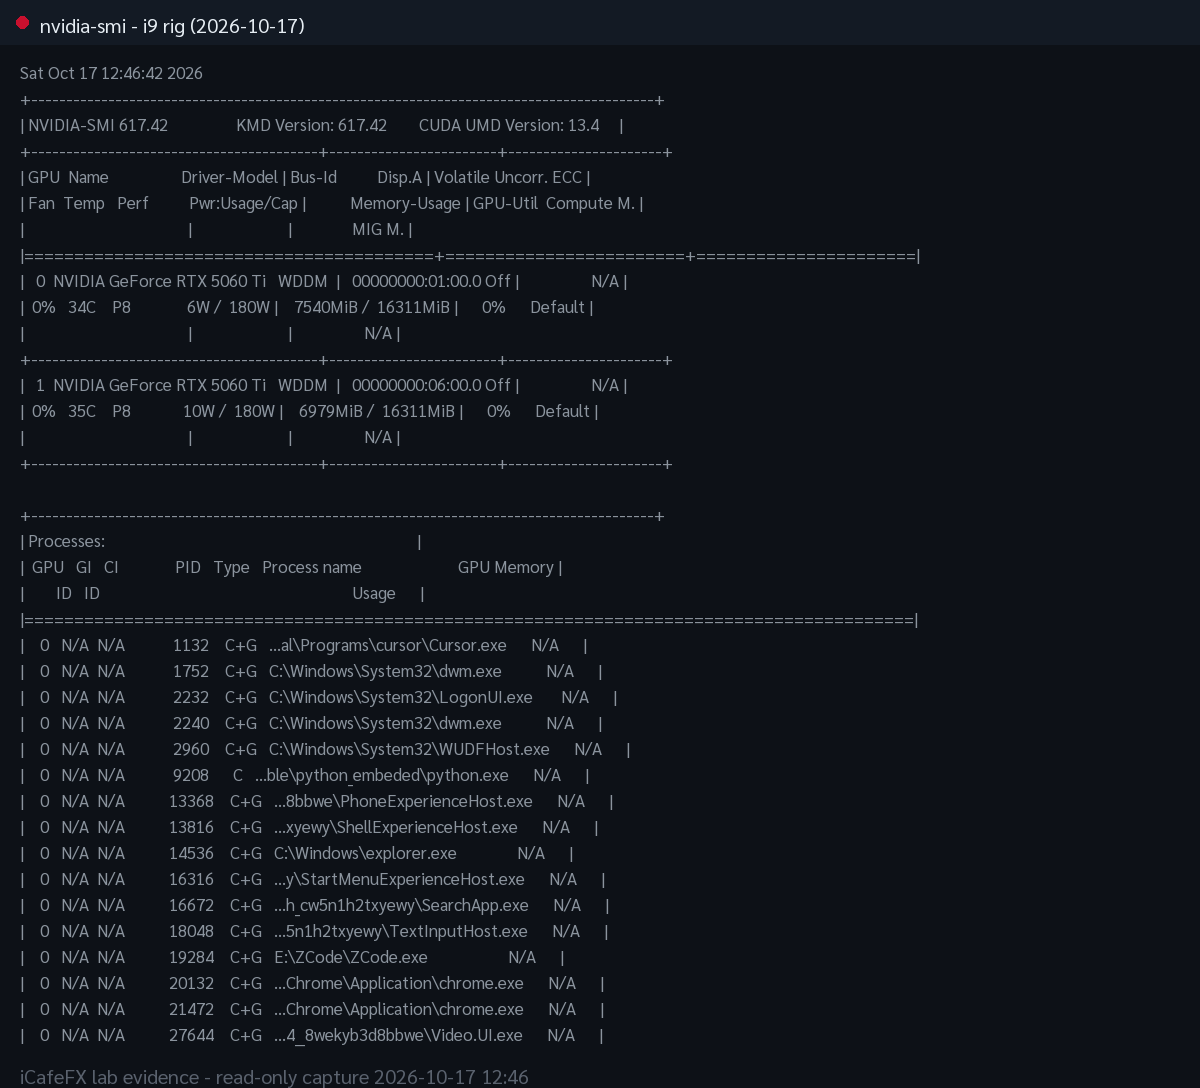Viewport: 1200px width, 1088px height.
Task: Select the timestamp Sat Oct 17 12:46:42 2026
Action: [x=111, y=73]
